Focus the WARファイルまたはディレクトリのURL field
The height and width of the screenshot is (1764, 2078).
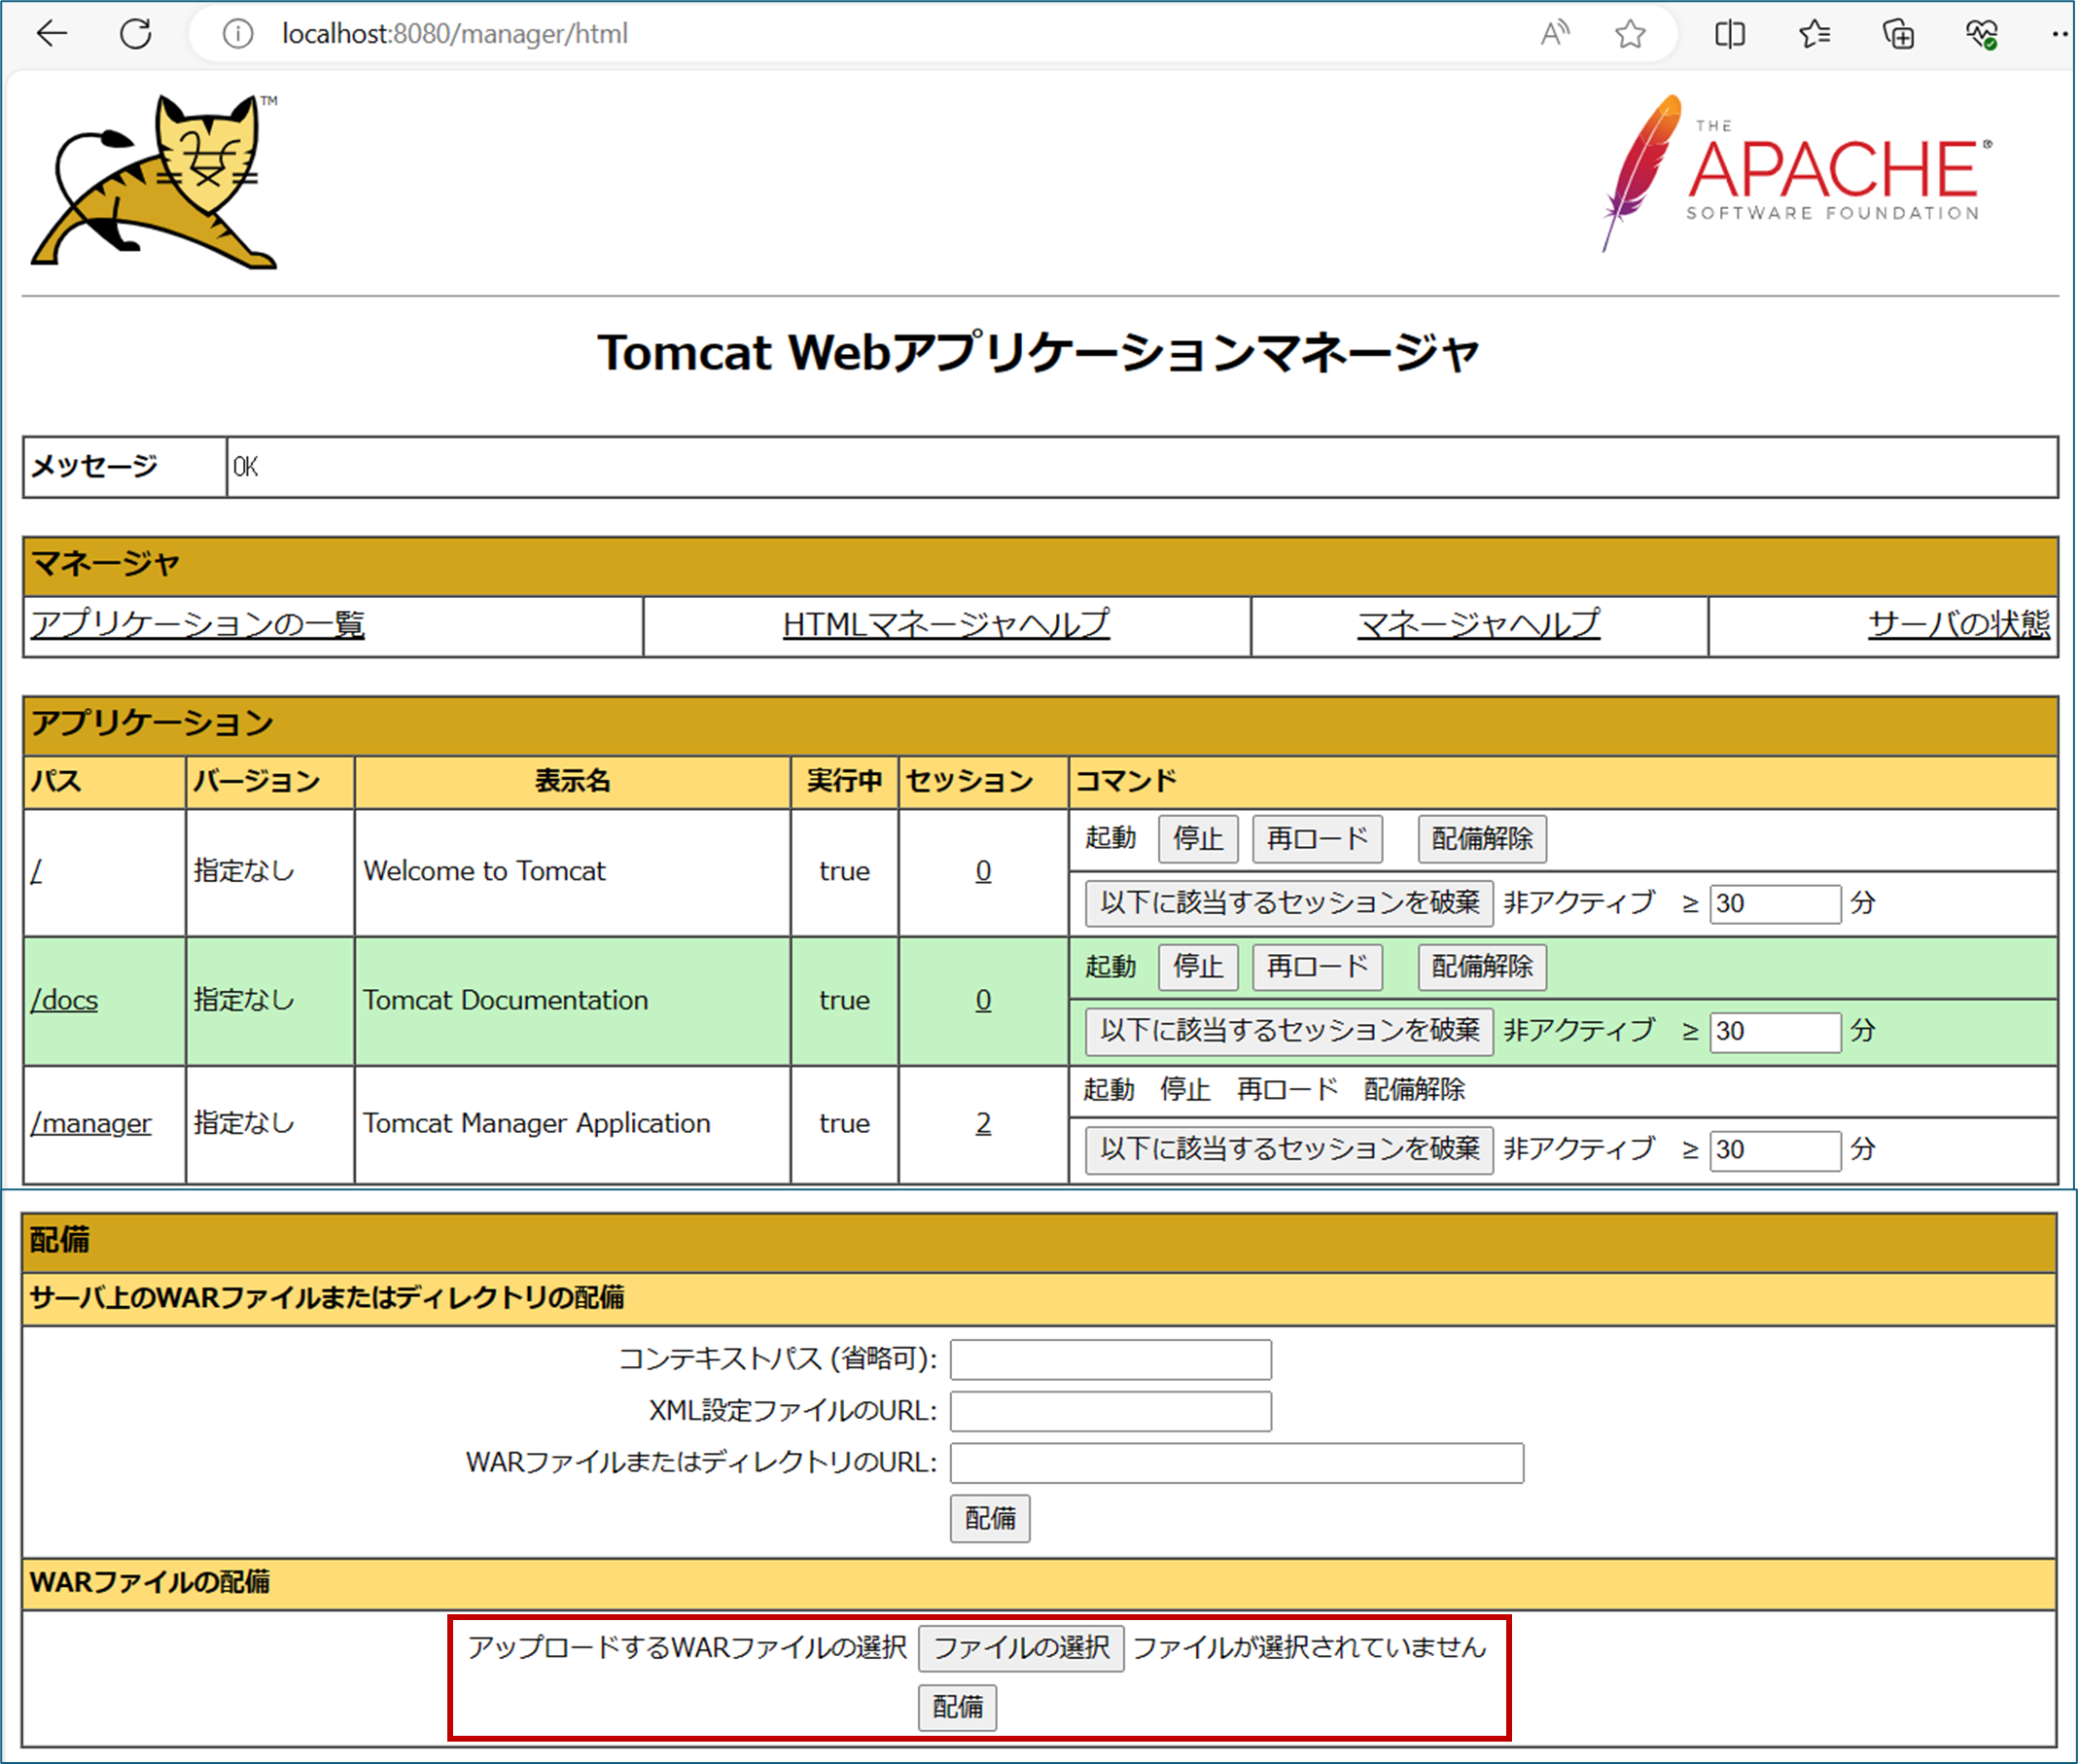1237,1464
